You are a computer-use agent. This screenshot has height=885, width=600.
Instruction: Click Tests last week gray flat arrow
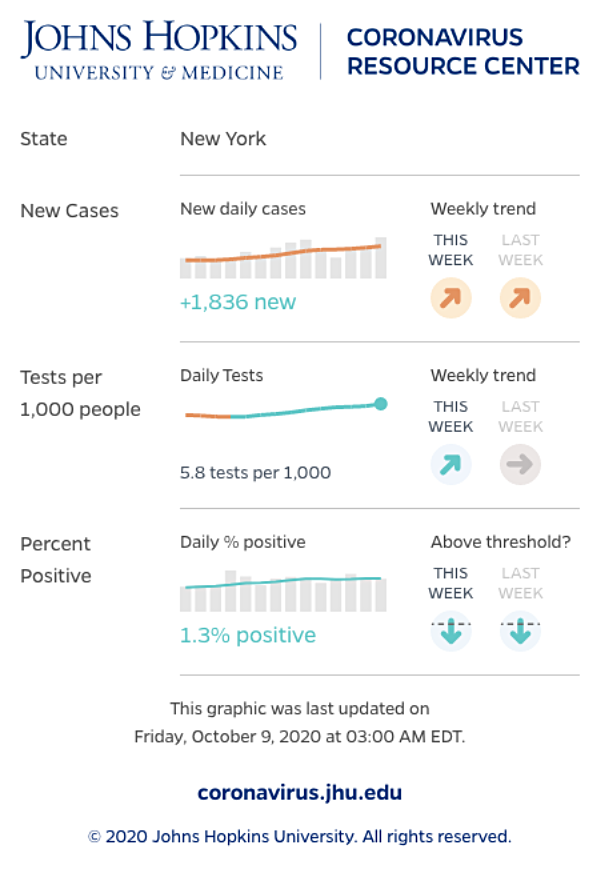[x=520, y=464]
